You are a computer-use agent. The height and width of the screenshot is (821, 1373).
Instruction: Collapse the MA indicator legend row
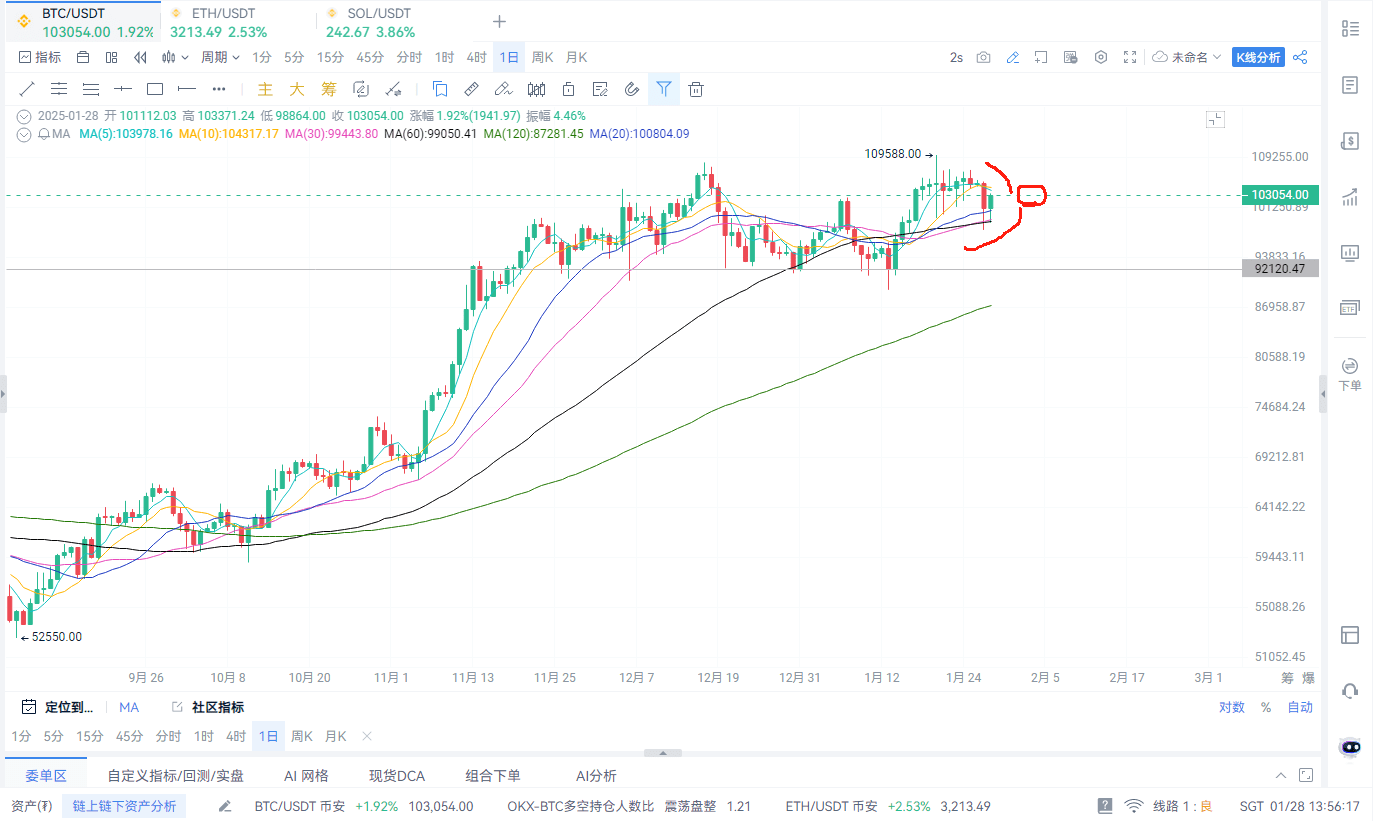tap(24, 133)
